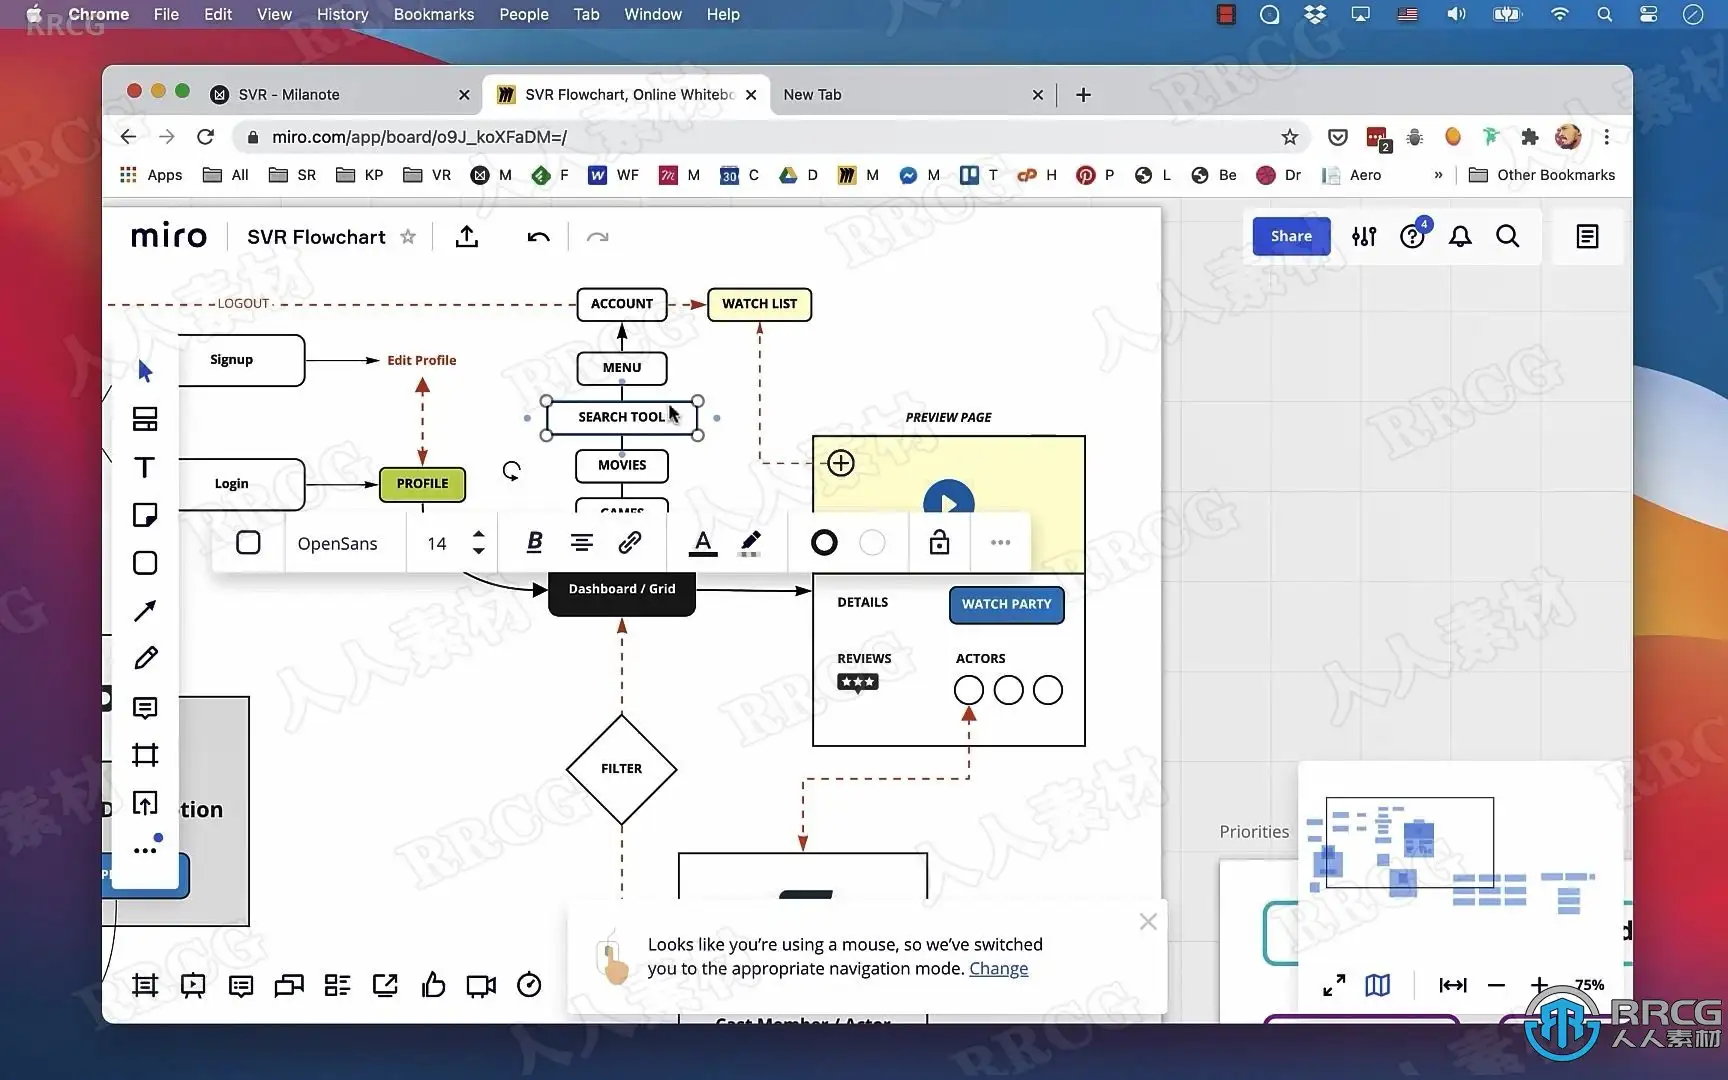Open frames panel in bottom toolbar
Image resolution: width=1728 pixels, height=1080 pixels.
click(145, 985)
